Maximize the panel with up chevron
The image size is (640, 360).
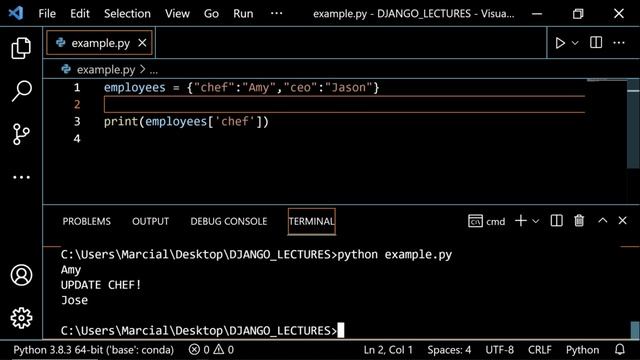pos(602,220)
